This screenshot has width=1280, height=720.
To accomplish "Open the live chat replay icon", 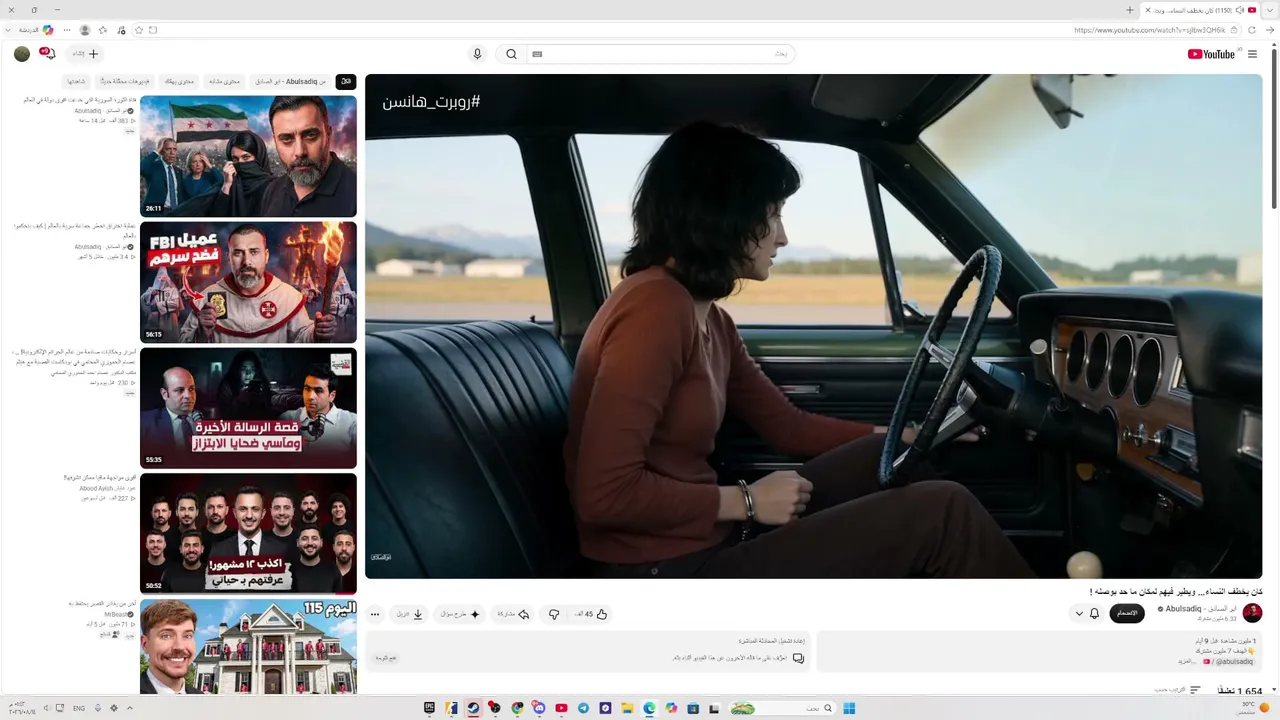I will [x=798, y=658].
